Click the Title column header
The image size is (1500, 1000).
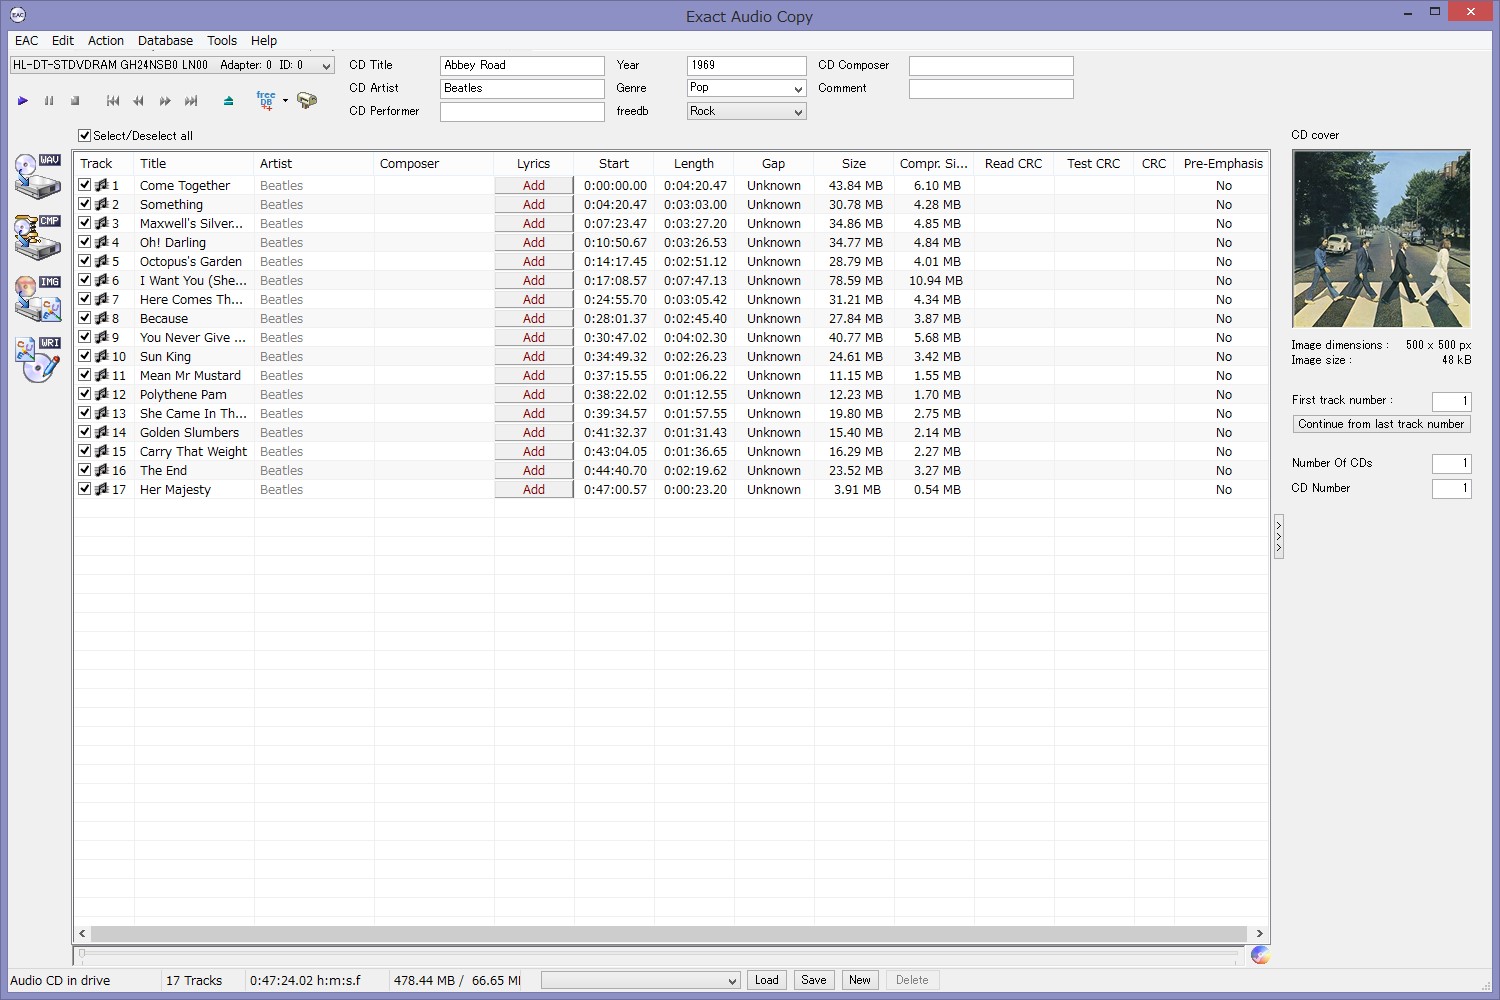coord(194,164)
